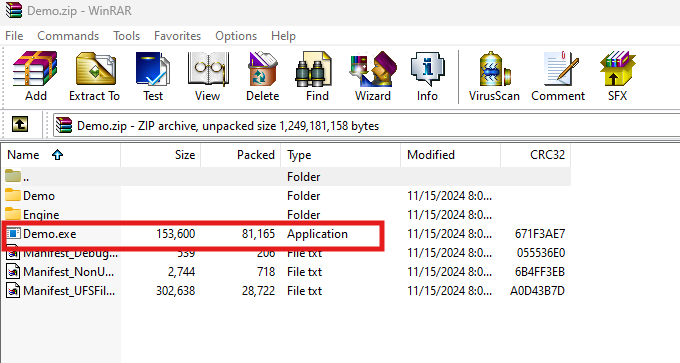The height and width of the screenshot is (363, 680).
Task: Start VirusScan on the archive
Action: pyautogui.click(x=494, y=76)
